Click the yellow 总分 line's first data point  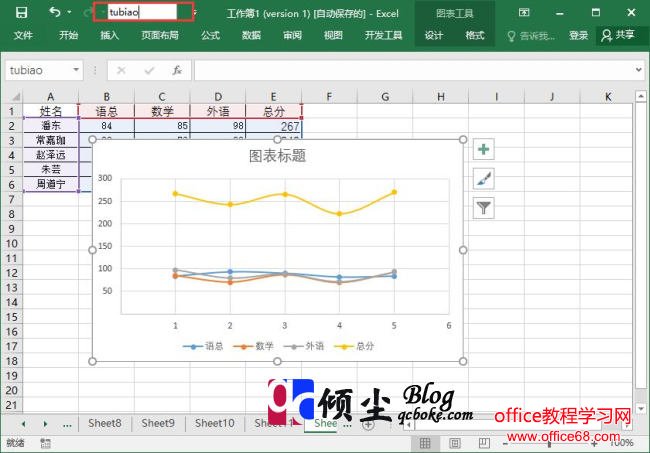click(175, 194)
